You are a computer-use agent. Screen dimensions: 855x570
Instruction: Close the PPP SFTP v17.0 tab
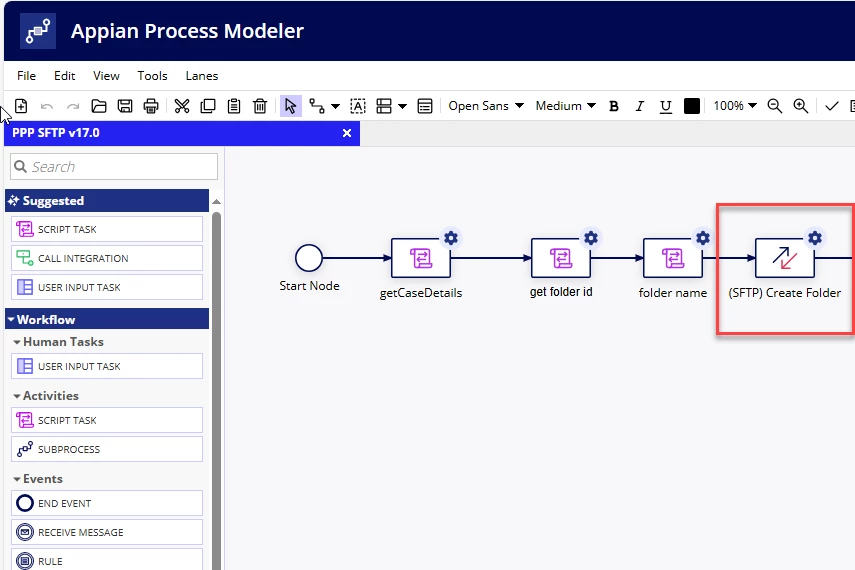pyautogui.click(x=347, y=133)
